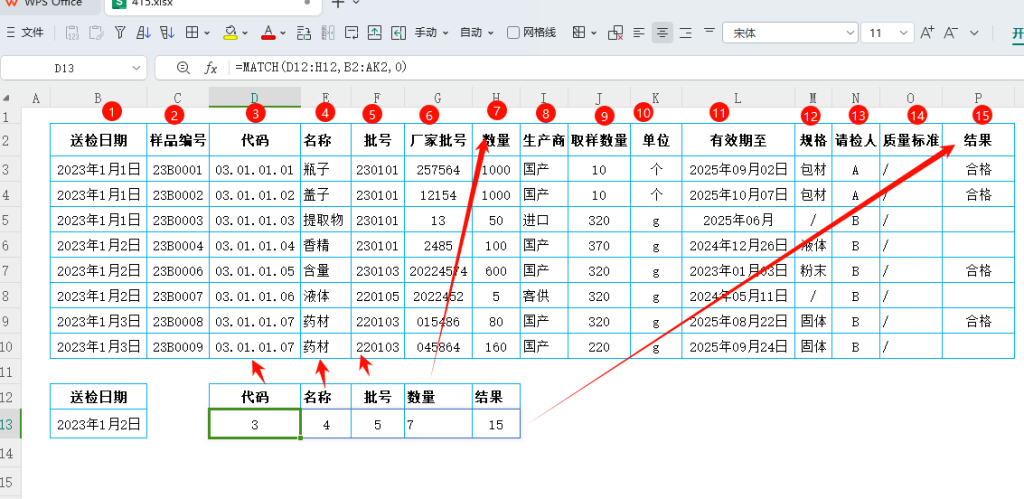Click the freeze panes icon

[x=579, y=33]
